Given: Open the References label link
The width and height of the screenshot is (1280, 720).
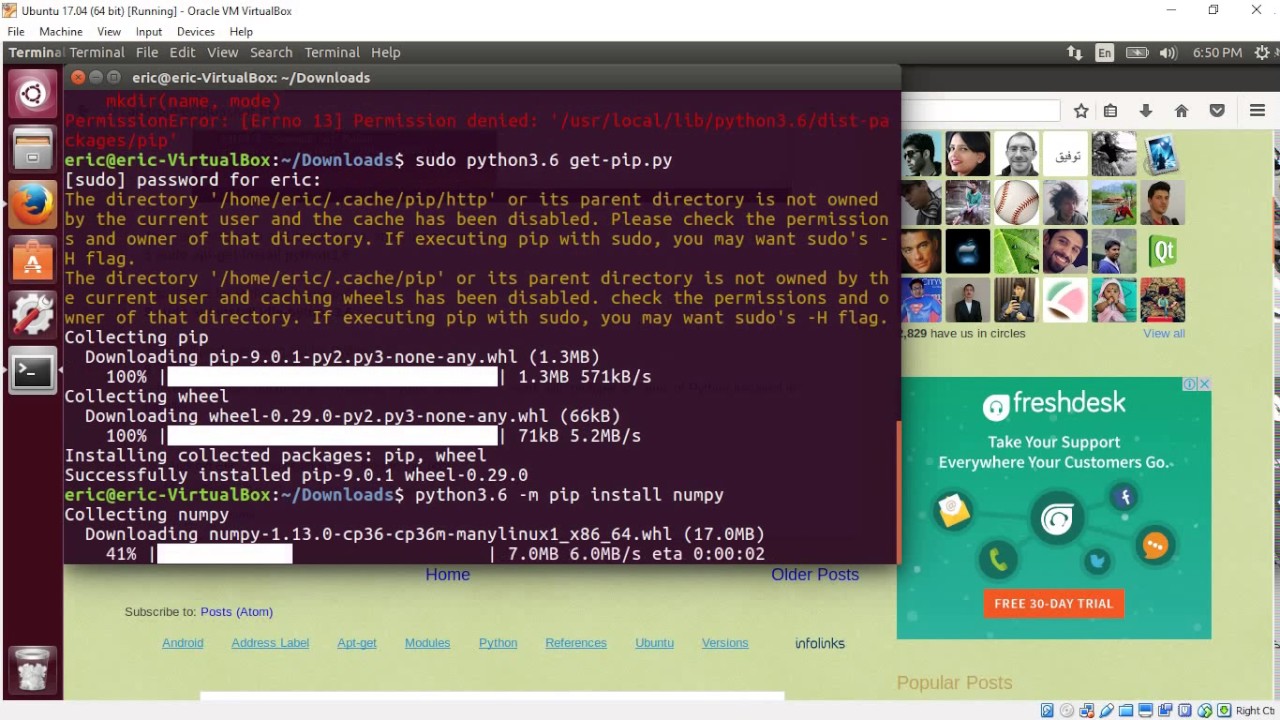Looking at the screenshot, I should click(x=576, y=643).
